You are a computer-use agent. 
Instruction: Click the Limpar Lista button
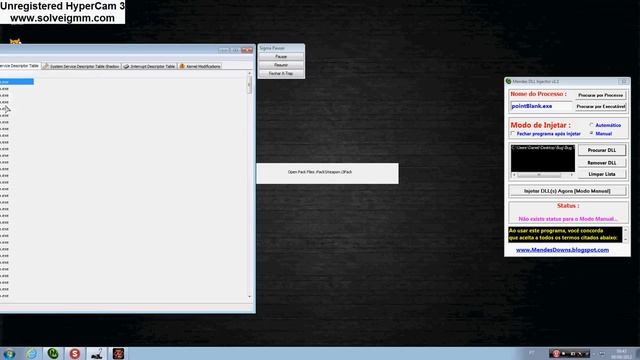[x=602, y=174]
